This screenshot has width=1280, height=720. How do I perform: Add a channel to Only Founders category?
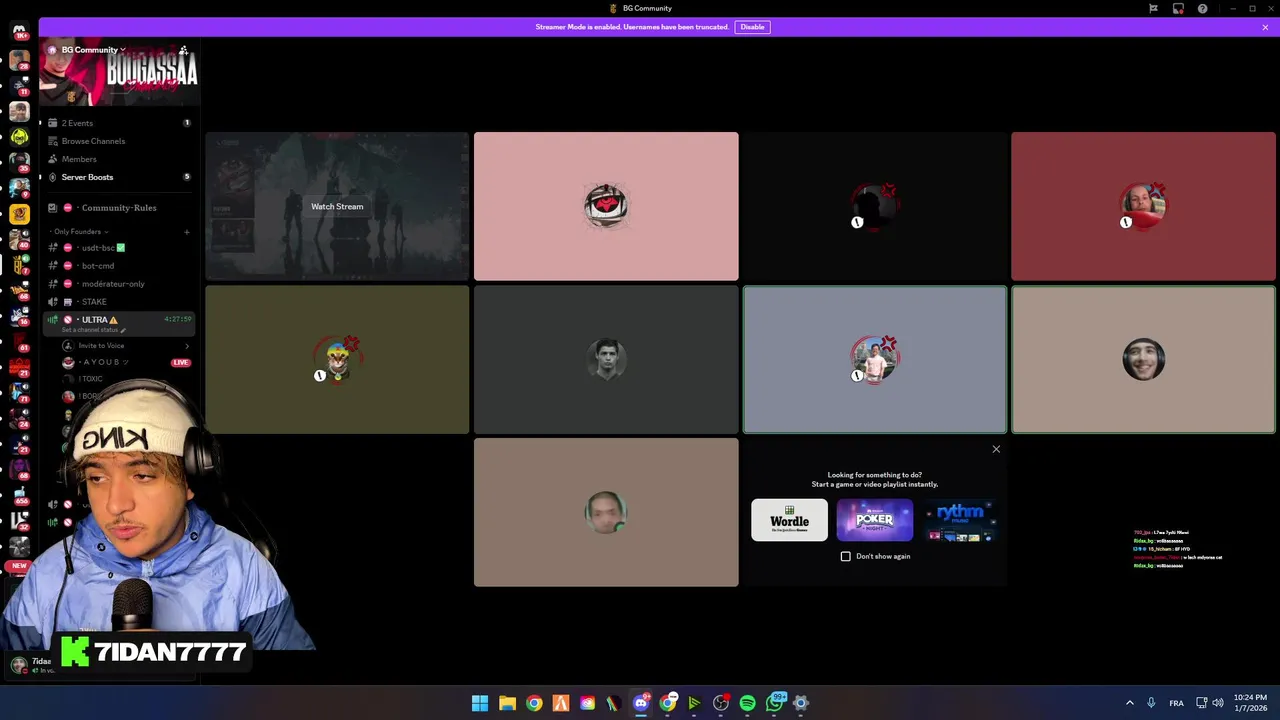click(186, 232)
